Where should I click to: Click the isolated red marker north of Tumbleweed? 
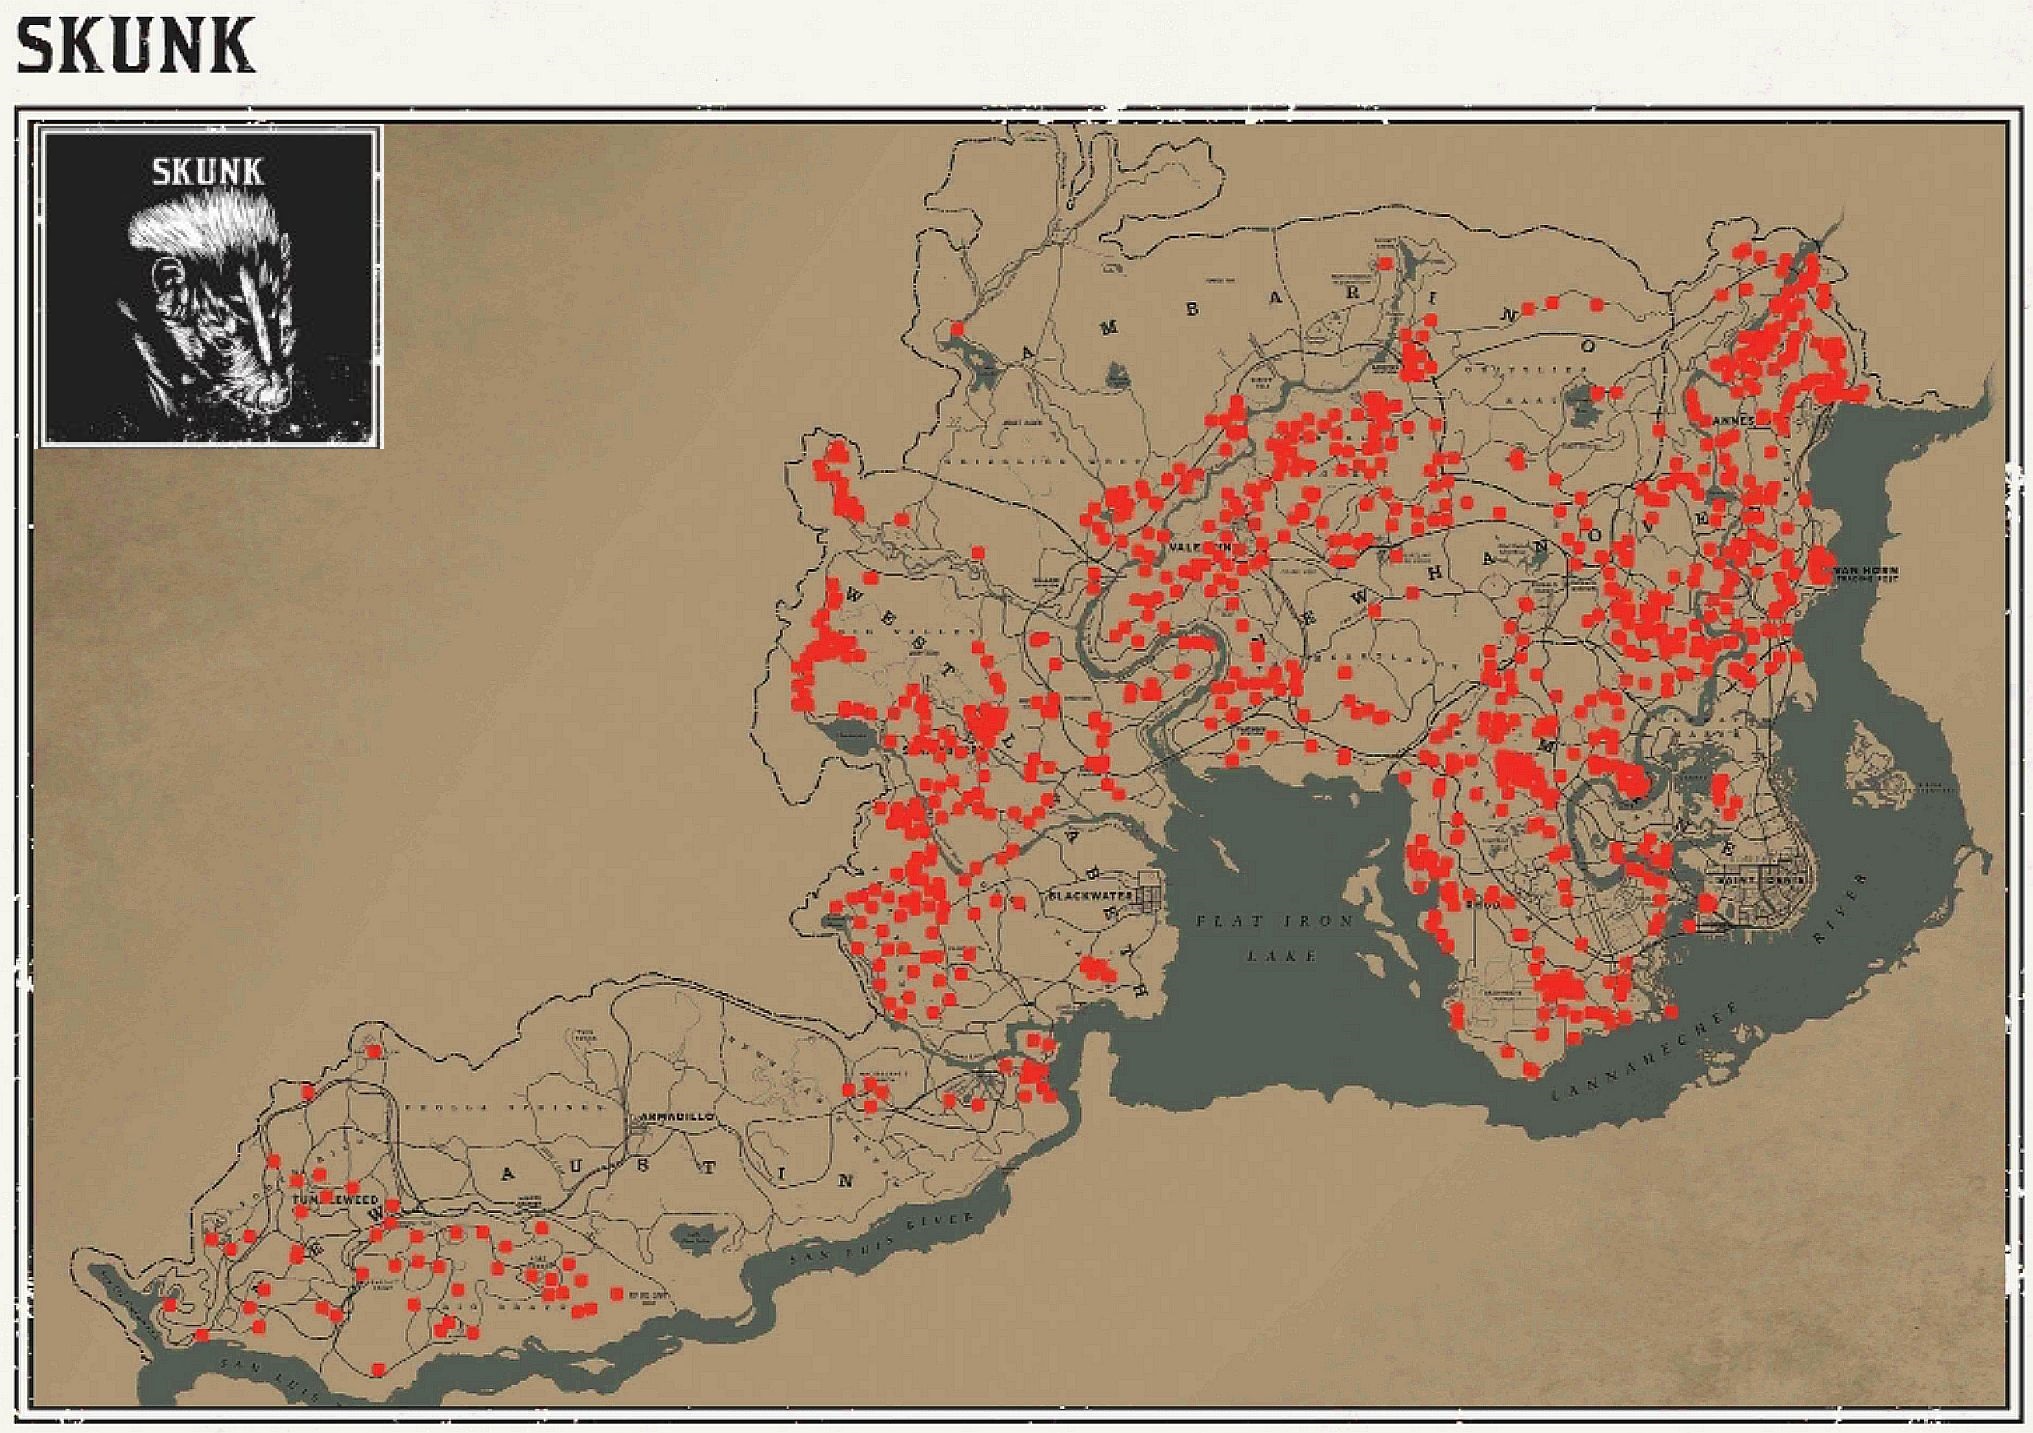coord(373,1051)
